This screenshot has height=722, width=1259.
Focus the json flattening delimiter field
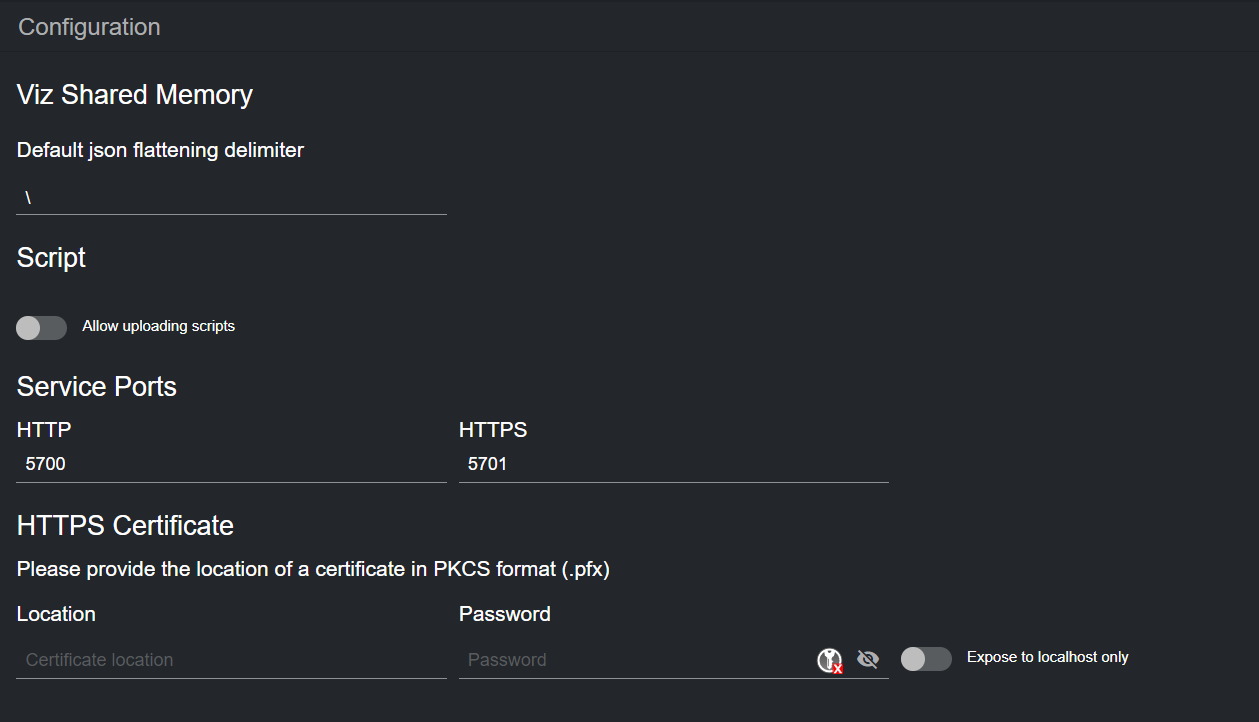(x=231, y=198)
